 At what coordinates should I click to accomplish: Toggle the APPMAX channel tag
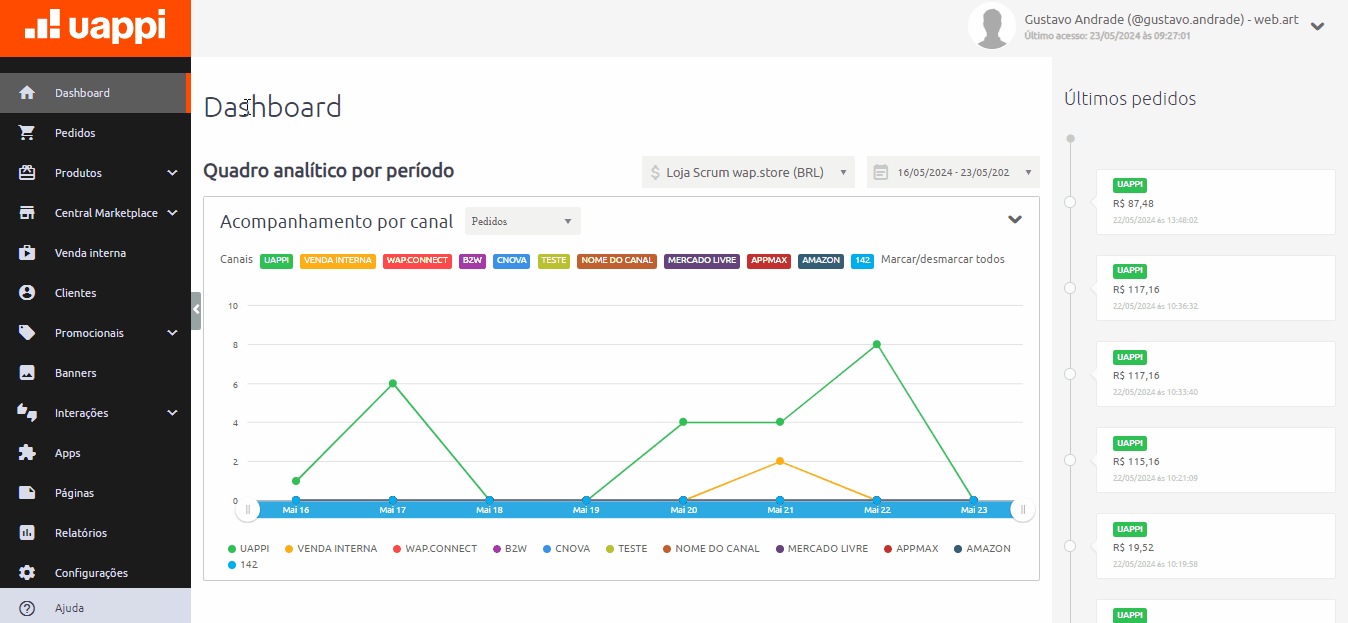(x=769, y=260)
